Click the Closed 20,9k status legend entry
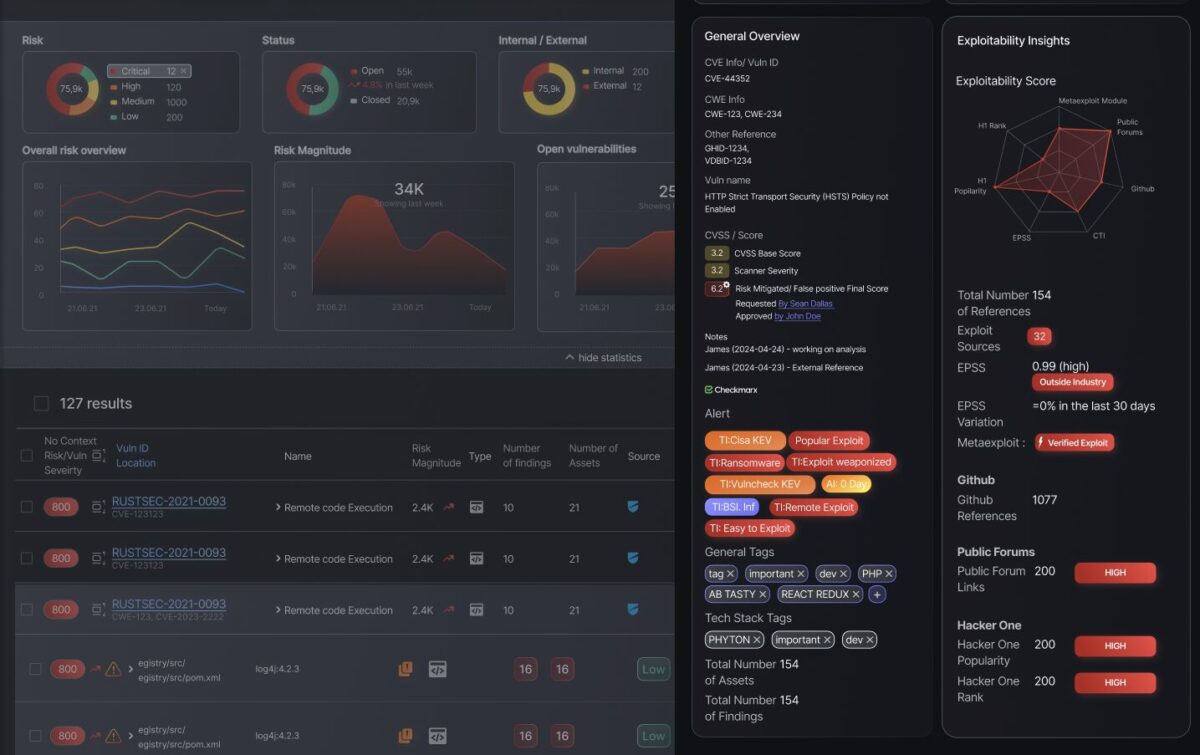Screen dimensions: 1200x755 [x=384, y=101]
